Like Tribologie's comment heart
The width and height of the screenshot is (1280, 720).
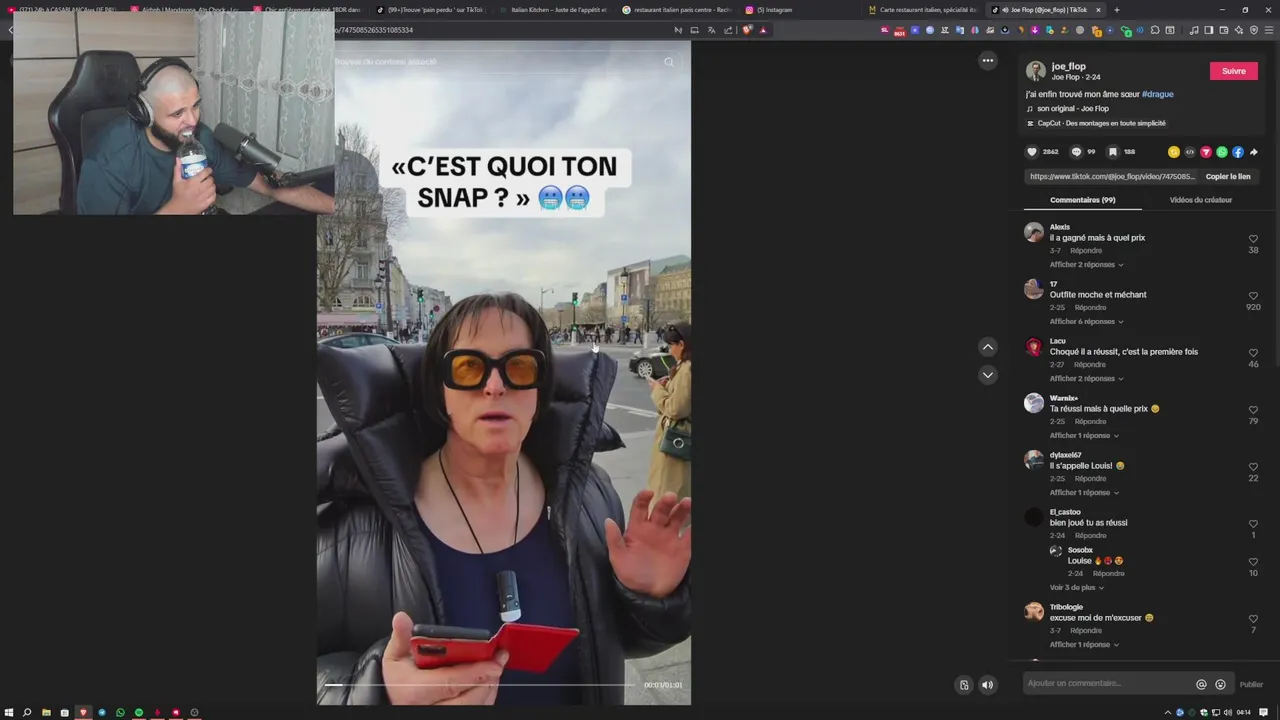pos(1253,619)
